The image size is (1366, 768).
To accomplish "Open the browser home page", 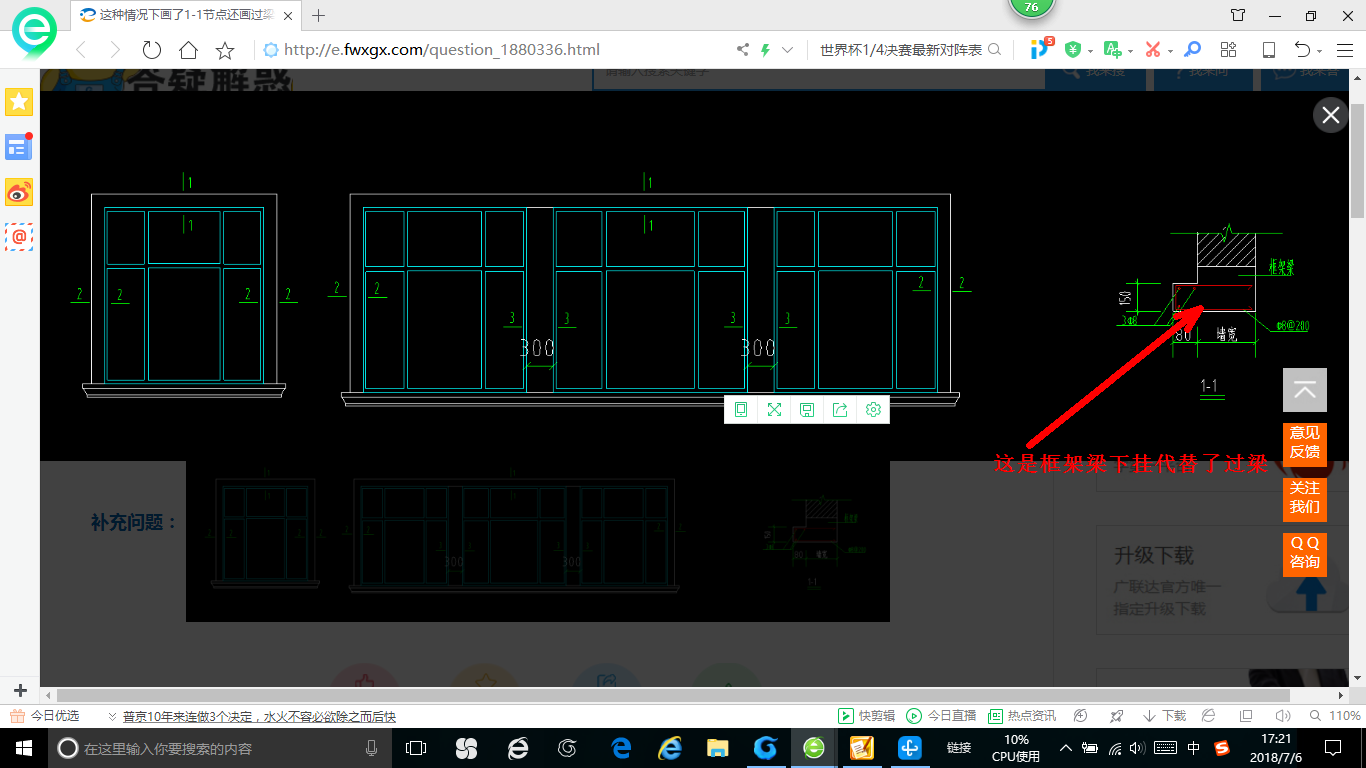I will [x=188, y=50].
